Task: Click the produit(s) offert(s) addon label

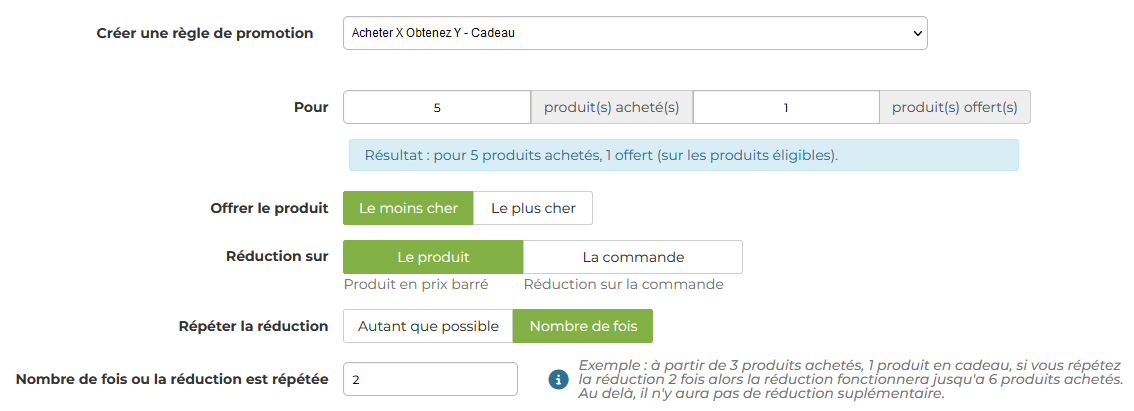Action: click(x=955, y=107)
